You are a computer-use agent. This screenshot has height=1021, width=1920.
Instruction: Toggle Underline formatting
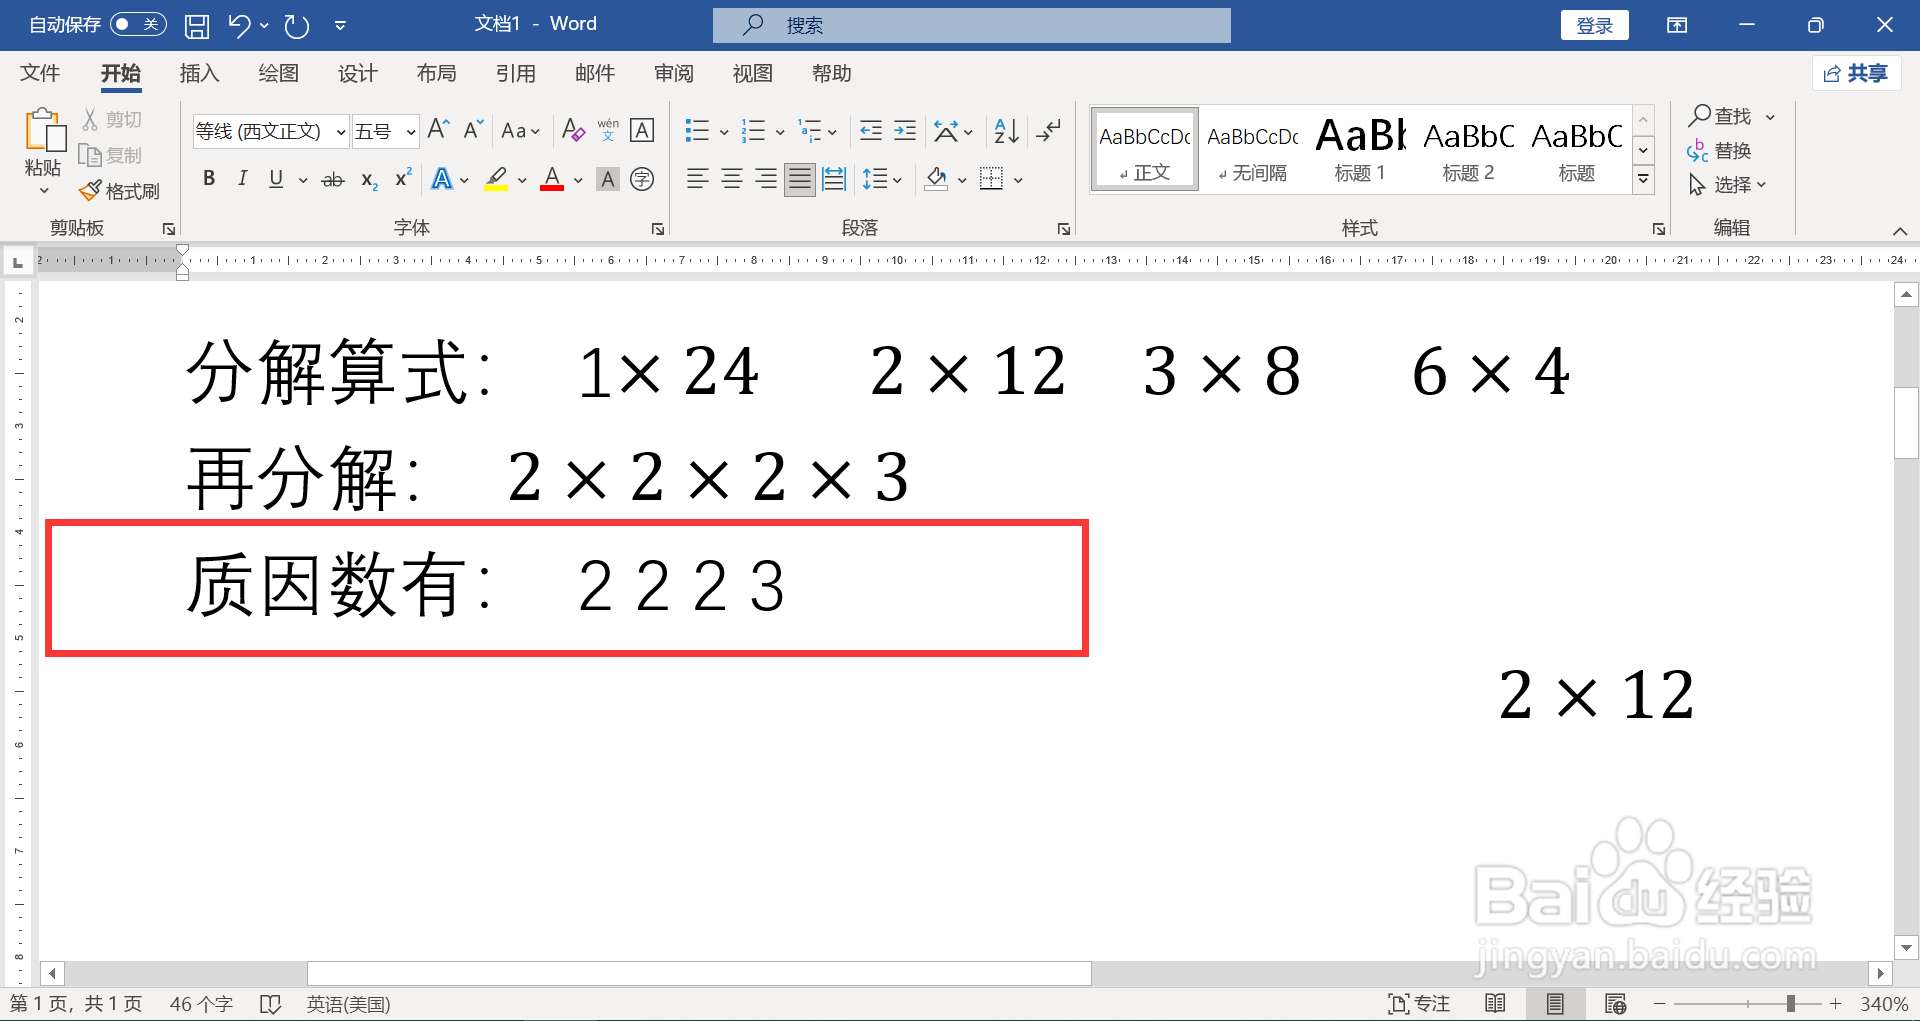[276, 179]
